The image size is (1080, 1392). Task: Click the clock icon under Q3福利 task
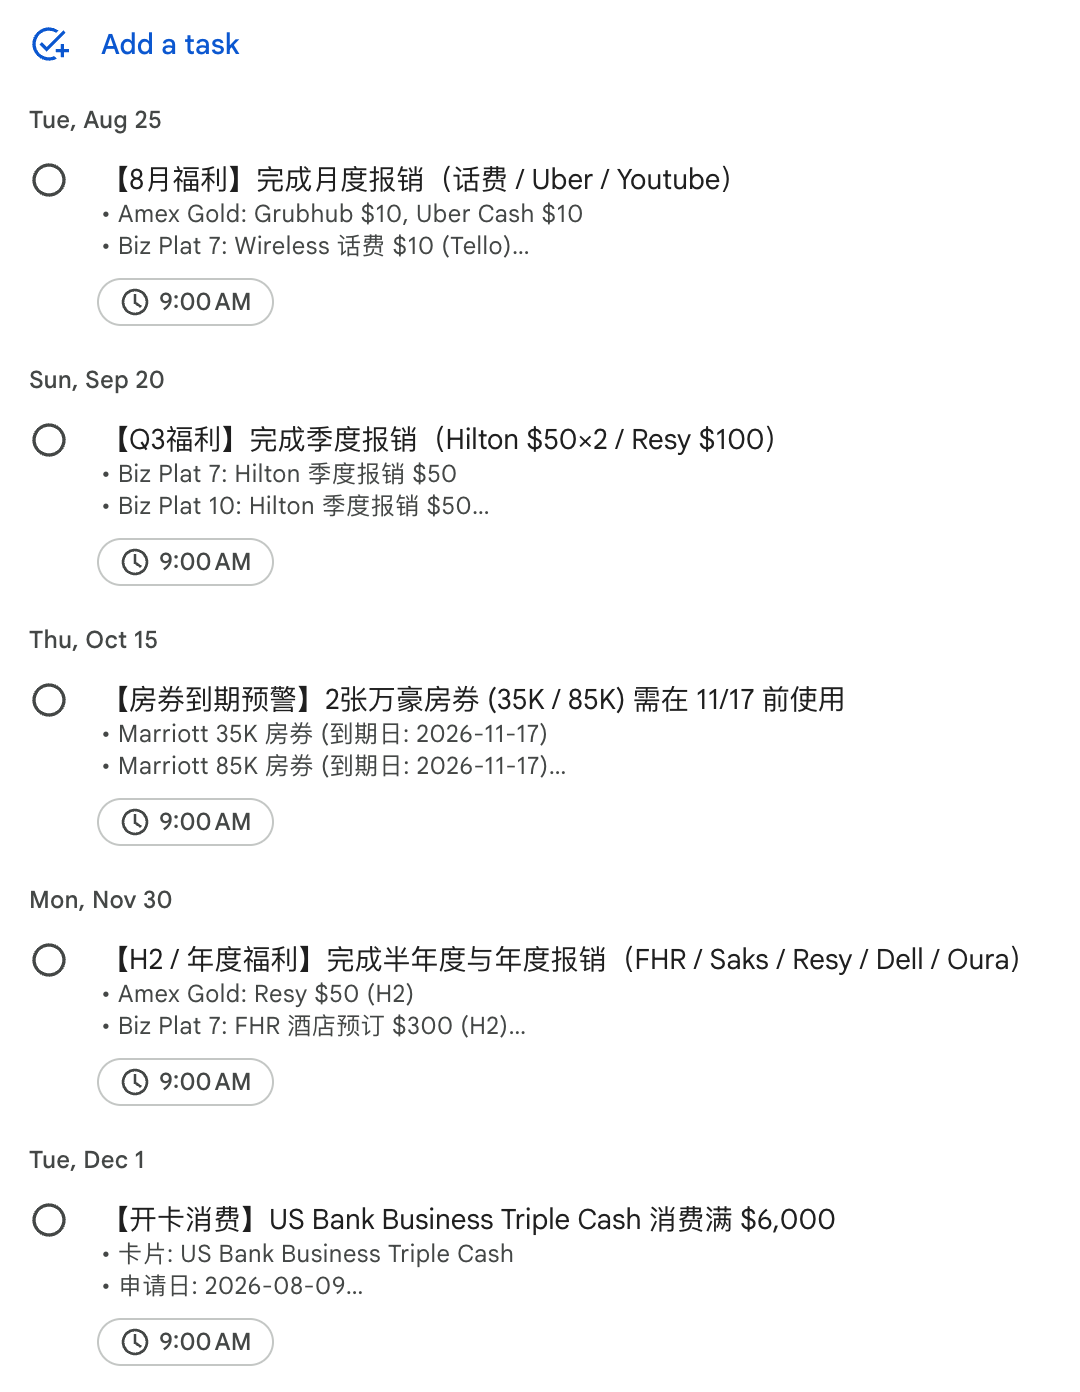(x=135, y=562)
